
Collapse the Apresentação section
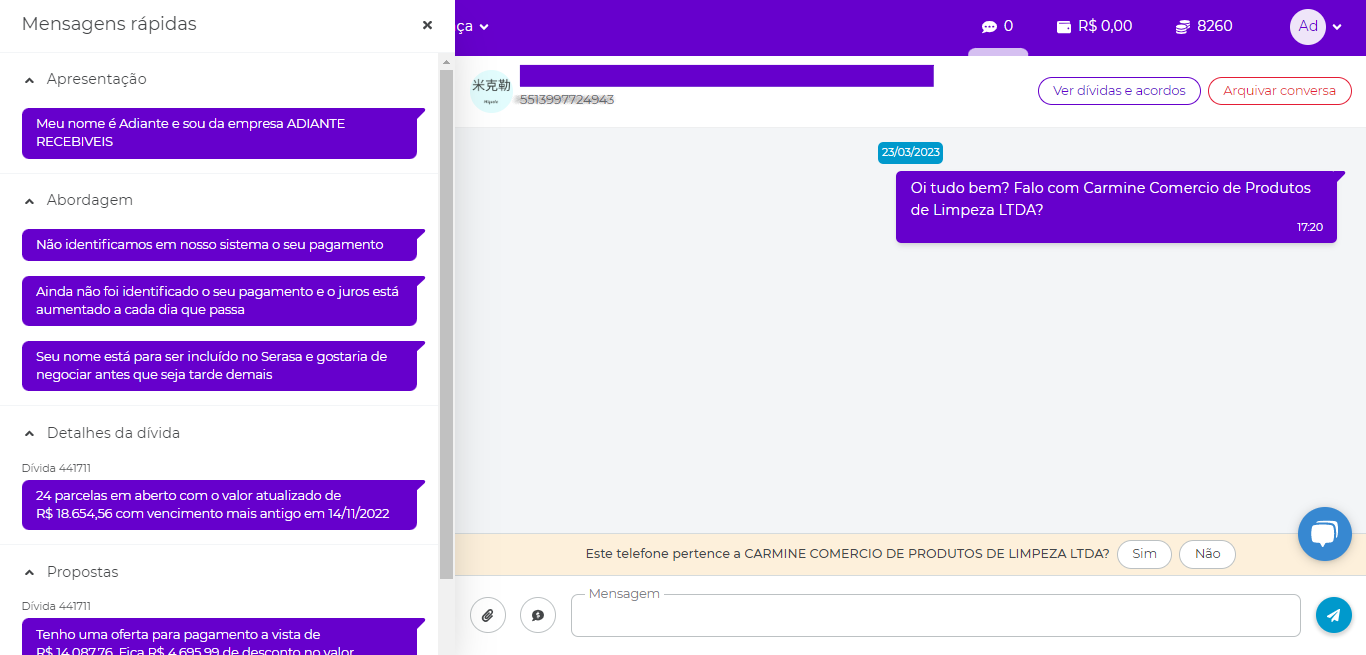30,79
